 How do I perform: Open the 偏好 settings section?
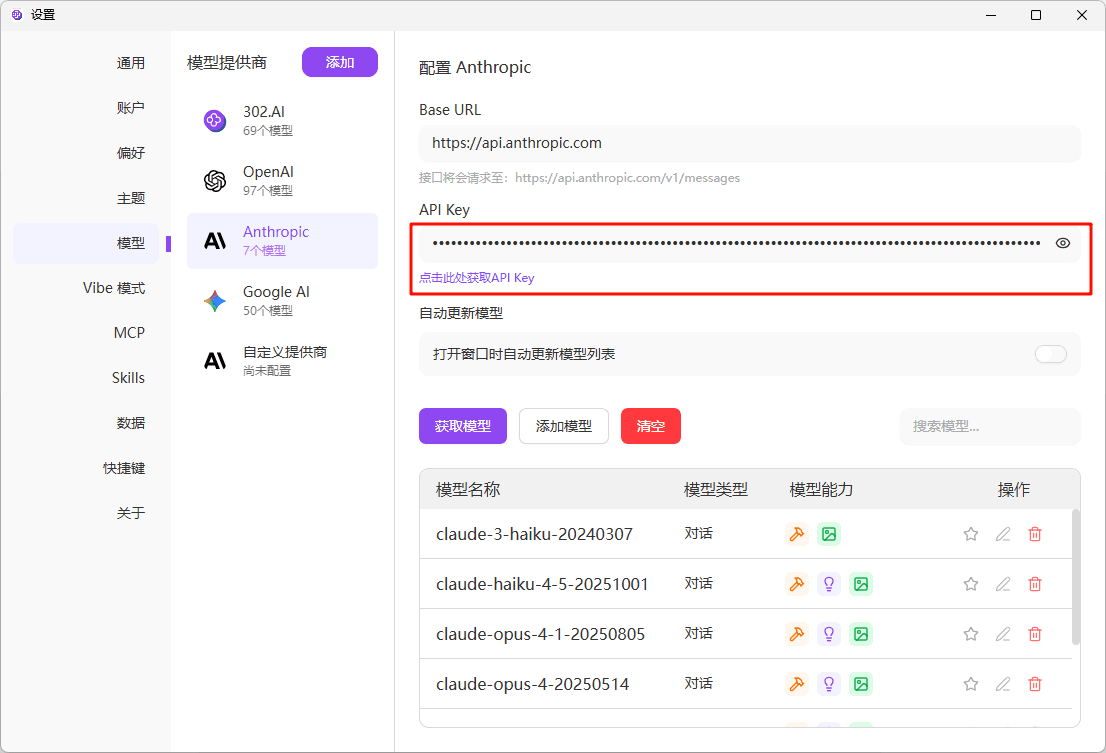(x=130, y=153)
